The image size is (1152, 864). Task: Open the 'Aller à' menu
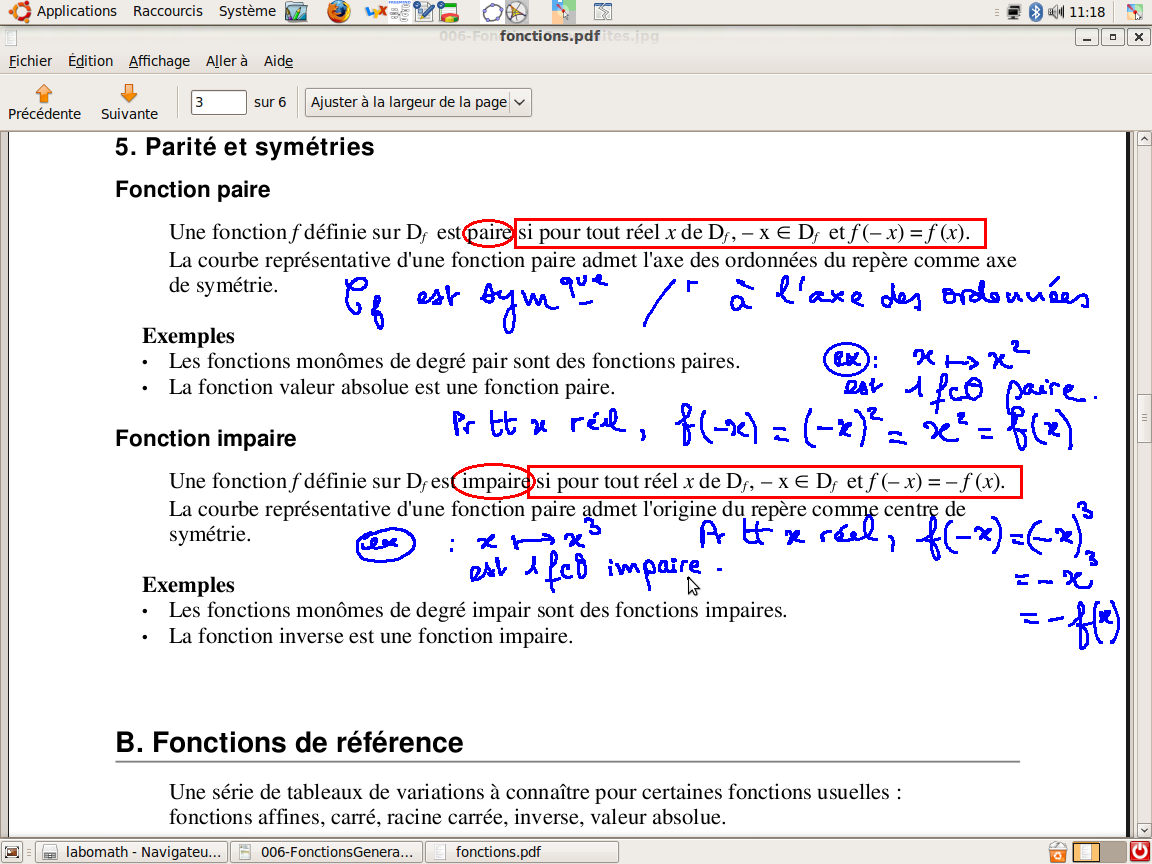tap(227, 61)
